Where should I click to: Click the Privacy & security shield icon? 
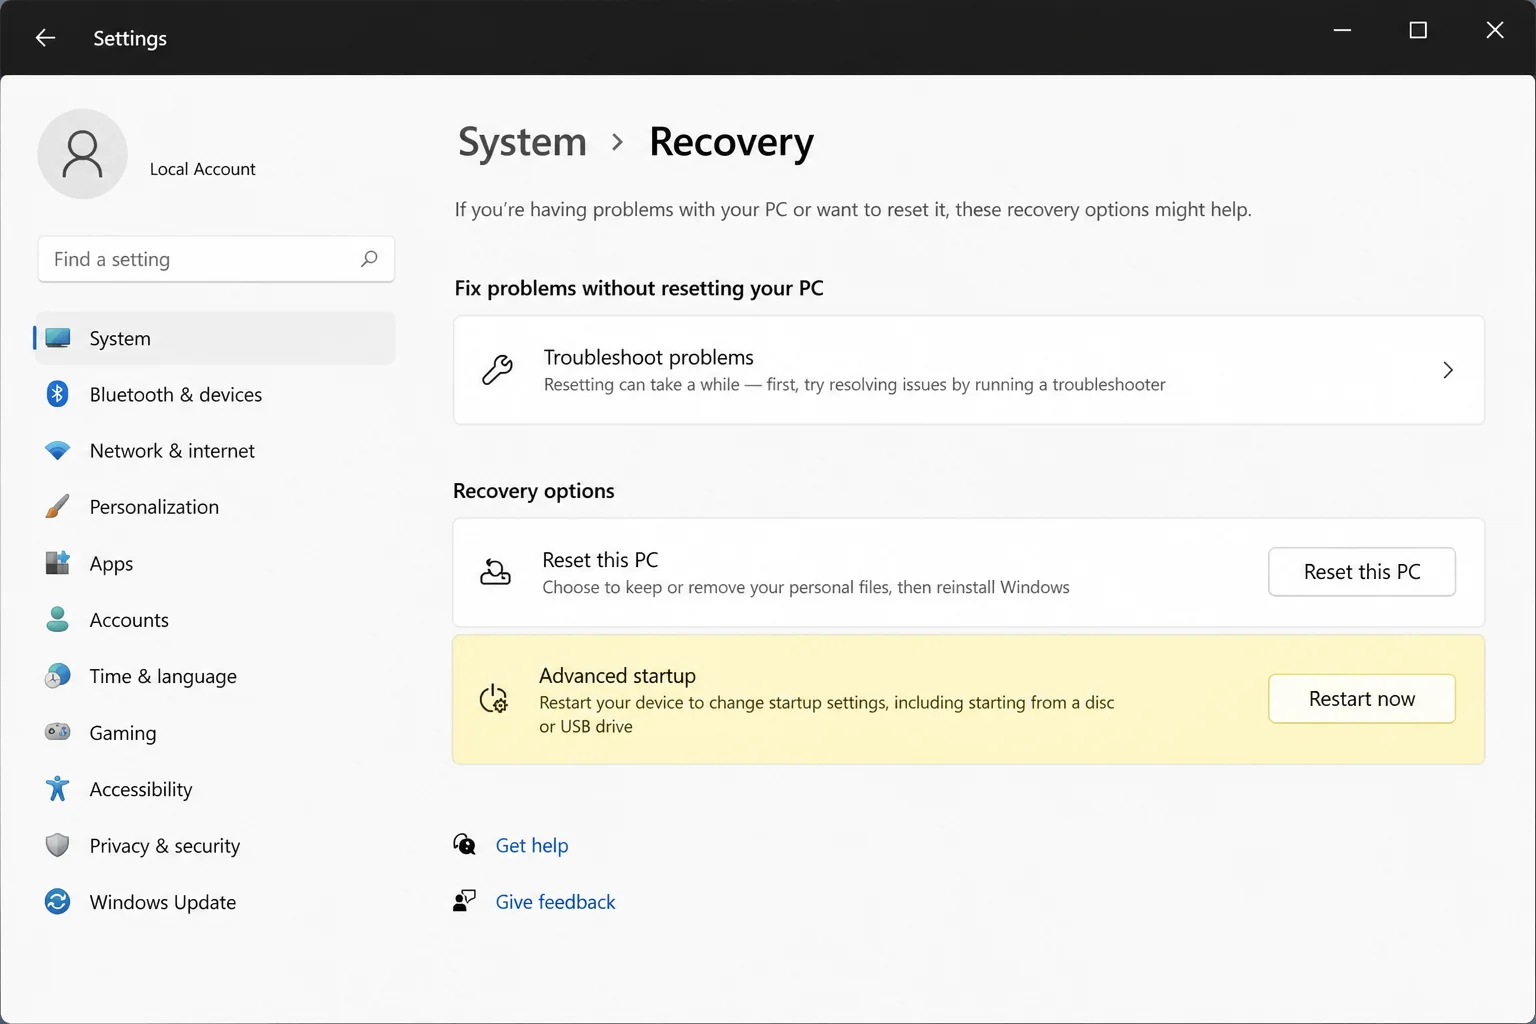(58, 845)
